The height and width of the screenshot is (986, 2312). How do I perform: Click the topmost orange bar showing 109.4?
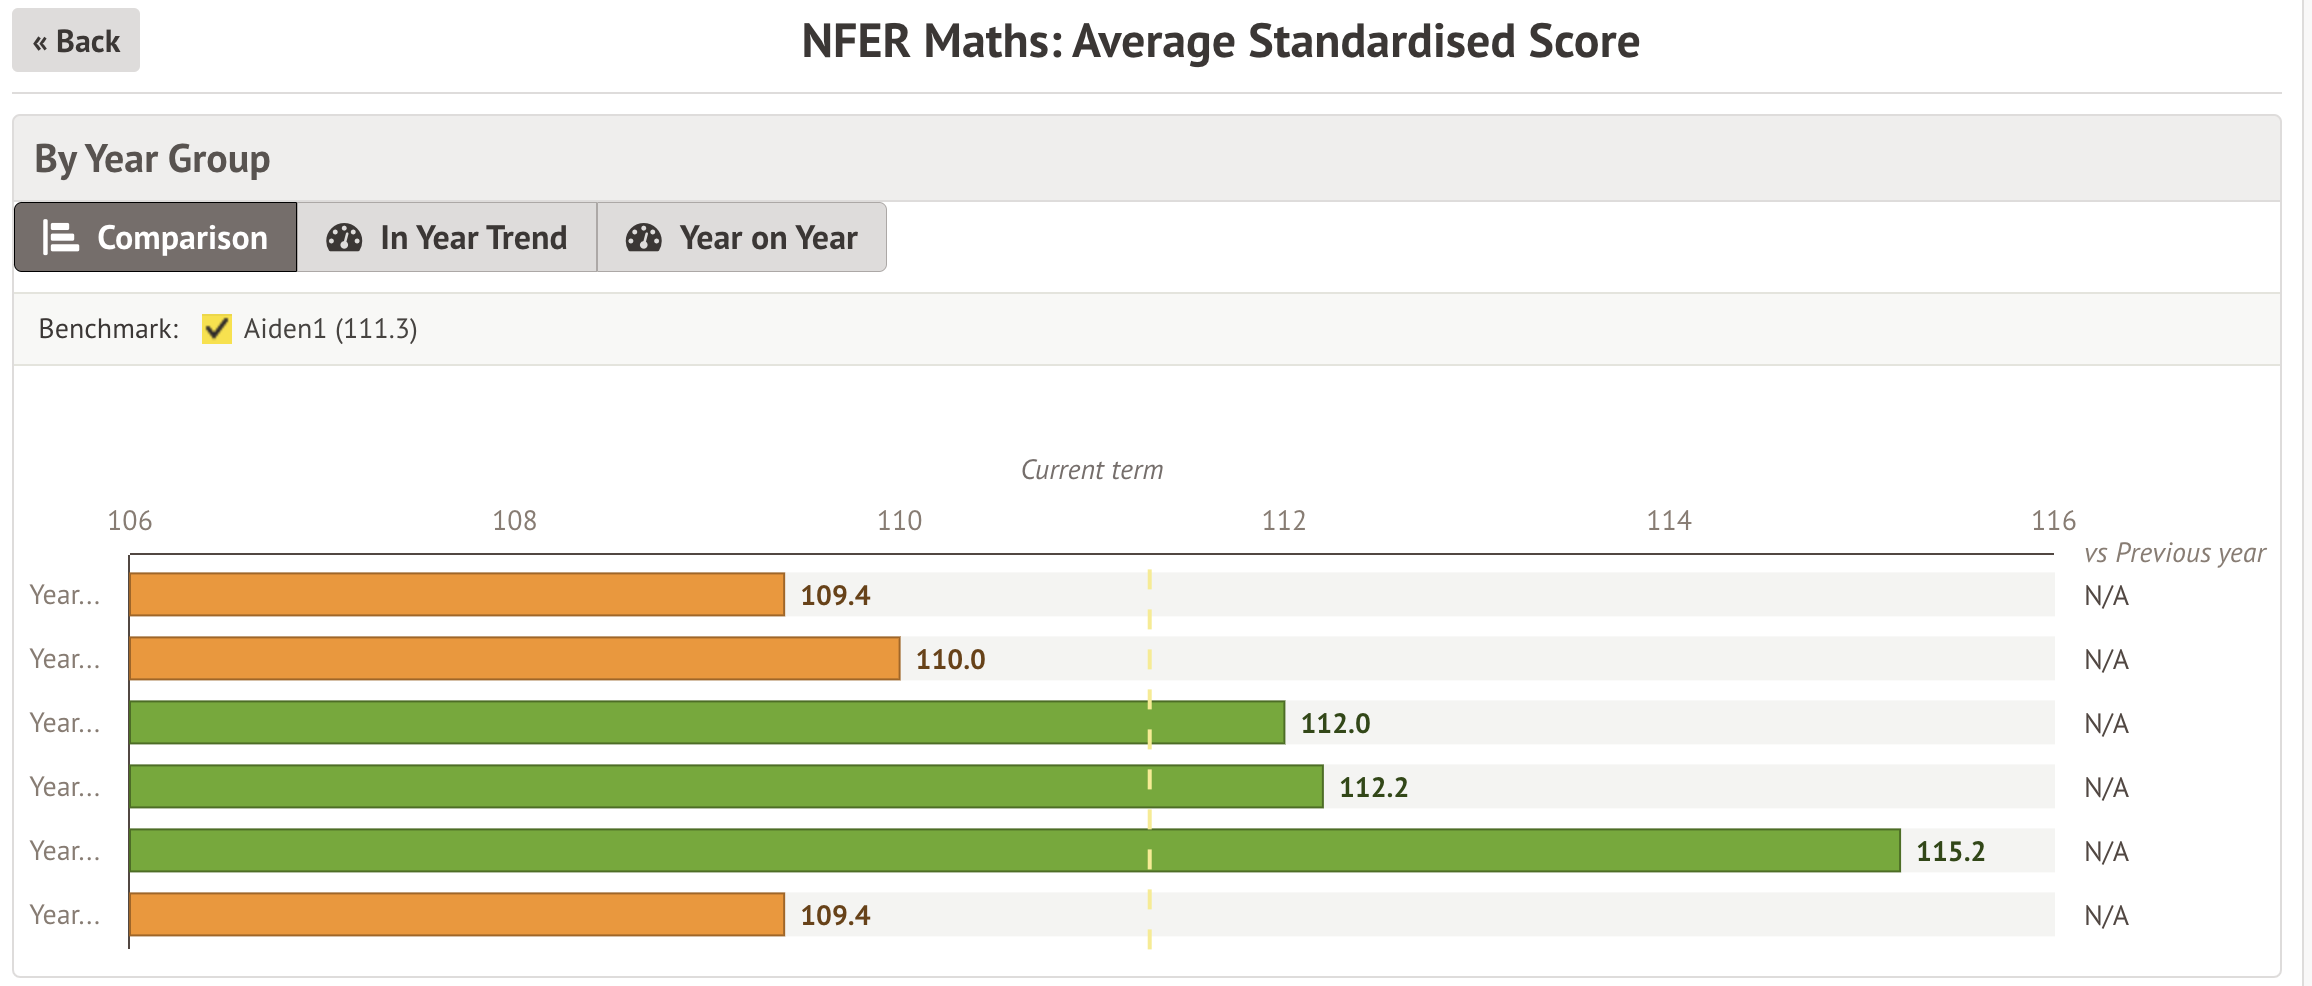[x=457, y=595]
